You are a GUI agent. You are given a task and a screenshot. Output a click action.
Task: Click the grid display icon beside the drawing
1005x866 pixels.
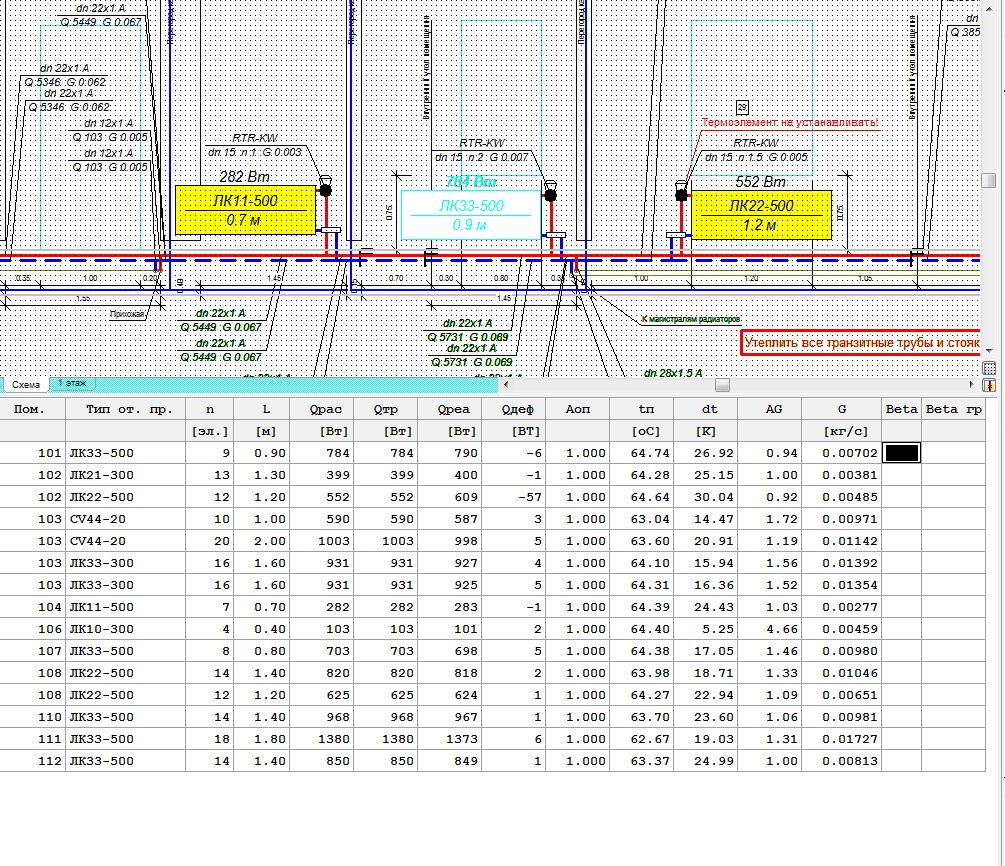click(990, 369)
